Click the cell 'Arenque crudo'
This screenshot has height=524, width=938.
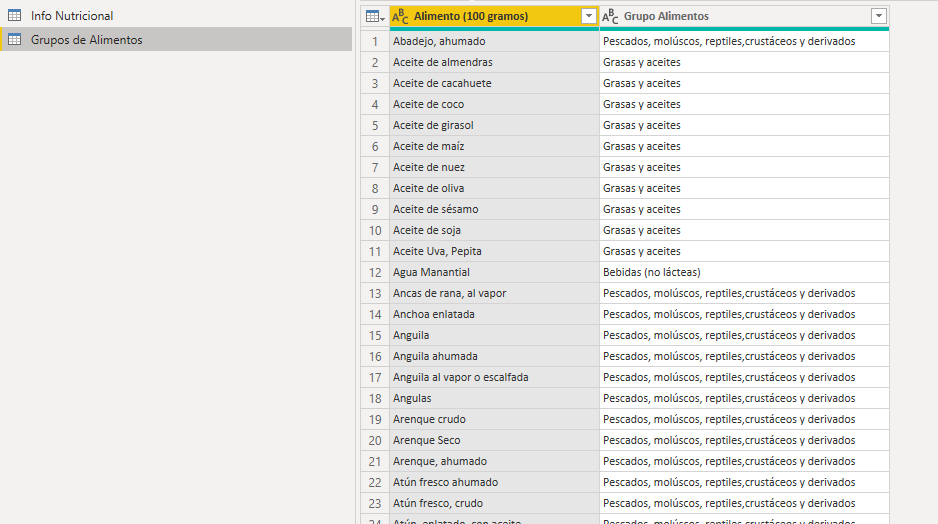click(494, 419)
